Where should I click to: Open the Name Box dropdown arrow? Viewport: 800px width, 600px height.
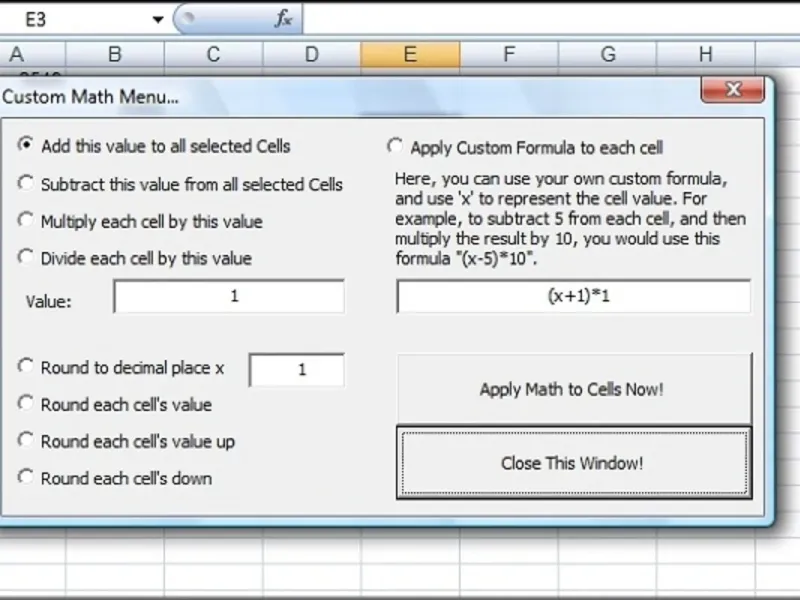158,19
